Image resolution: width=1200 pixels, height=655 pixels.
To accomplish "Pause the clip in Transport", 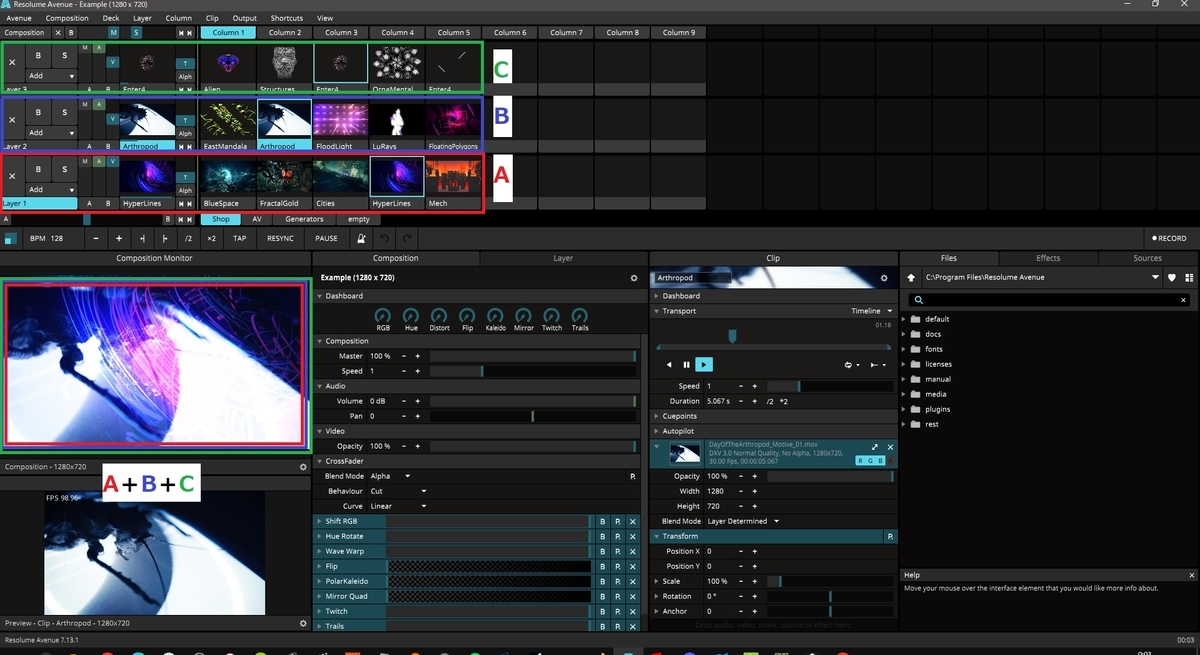I will pos(686,364).
